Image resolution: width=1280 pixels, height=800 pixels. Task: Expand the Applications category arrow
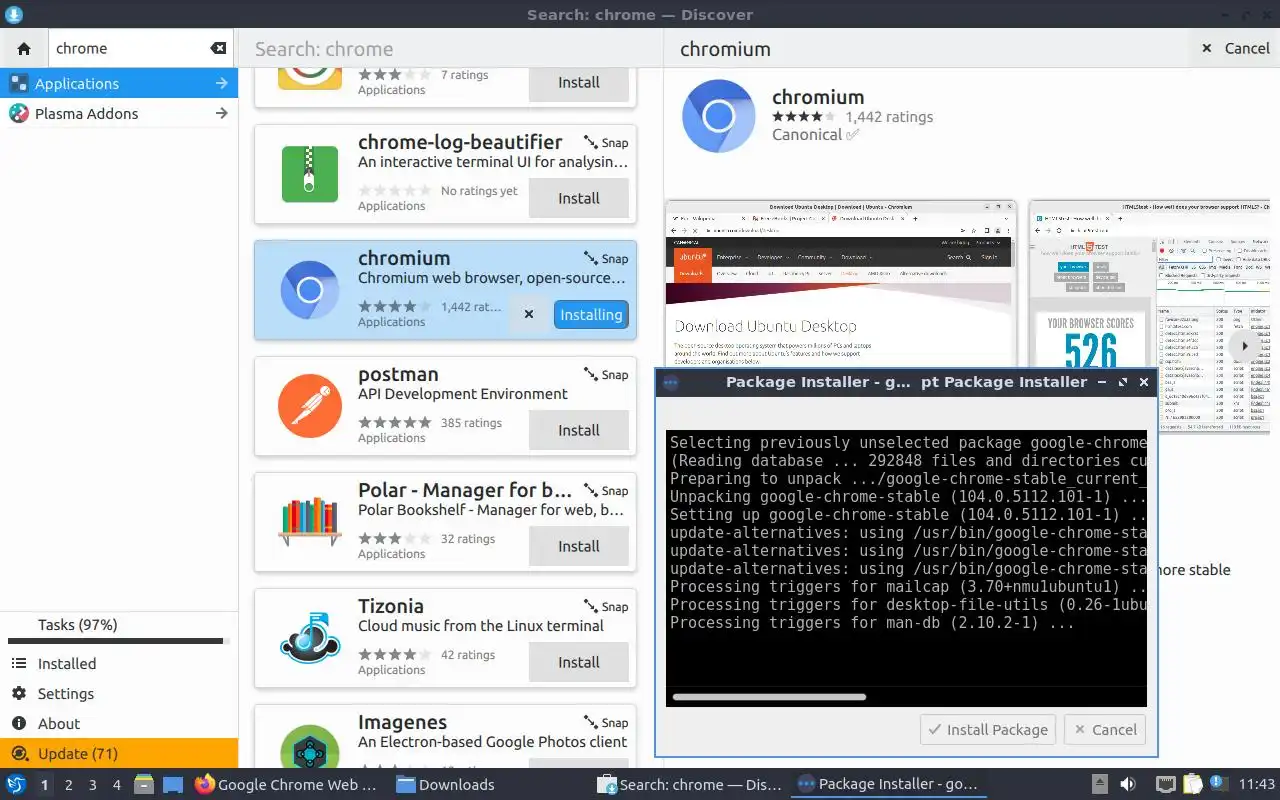pos(222,83)
